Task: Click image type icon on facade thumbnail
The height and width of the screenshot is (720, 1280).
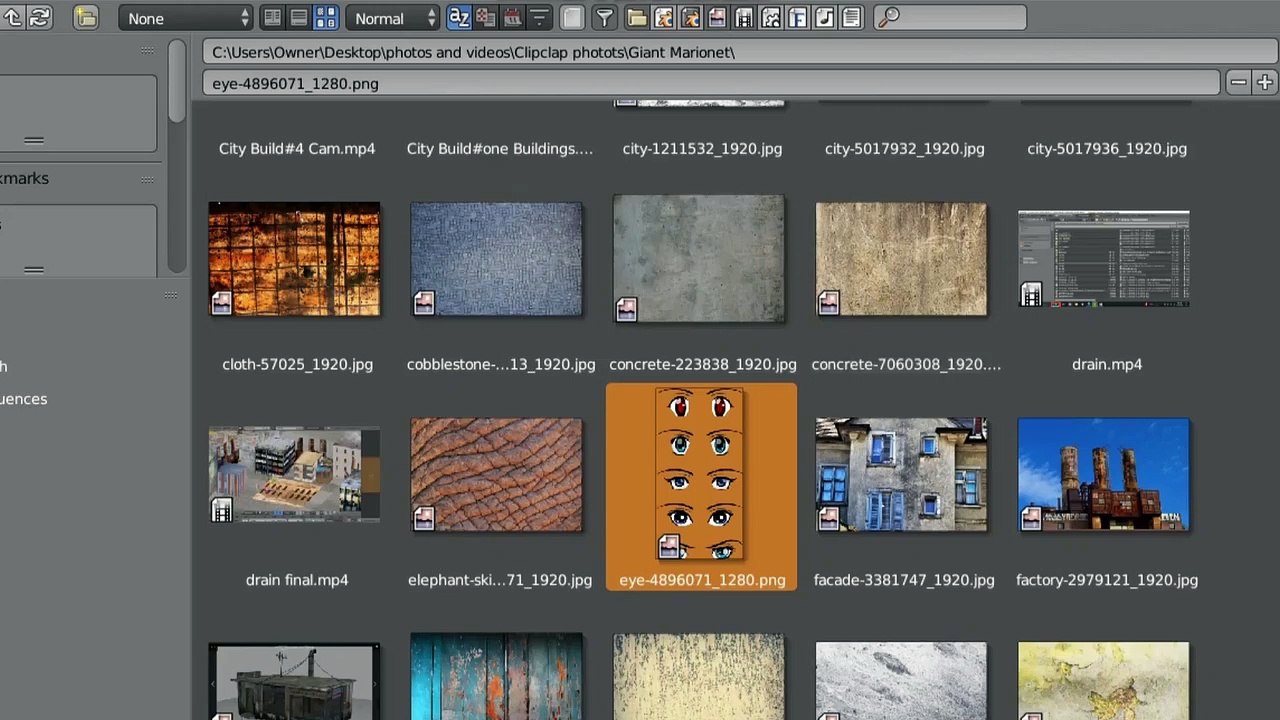Action: pos(828,518)
